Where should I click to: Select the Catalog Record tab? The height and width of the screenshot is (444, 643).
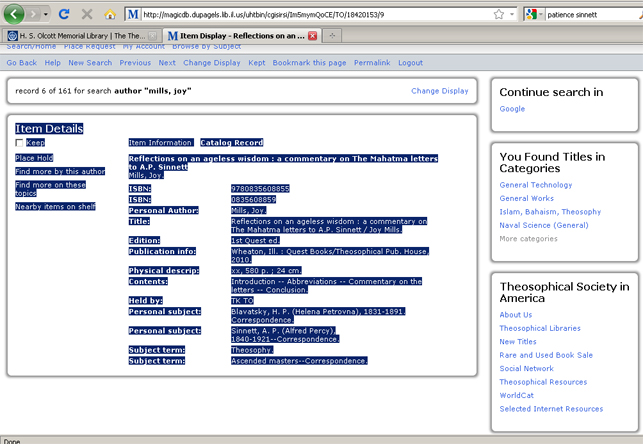232,143
